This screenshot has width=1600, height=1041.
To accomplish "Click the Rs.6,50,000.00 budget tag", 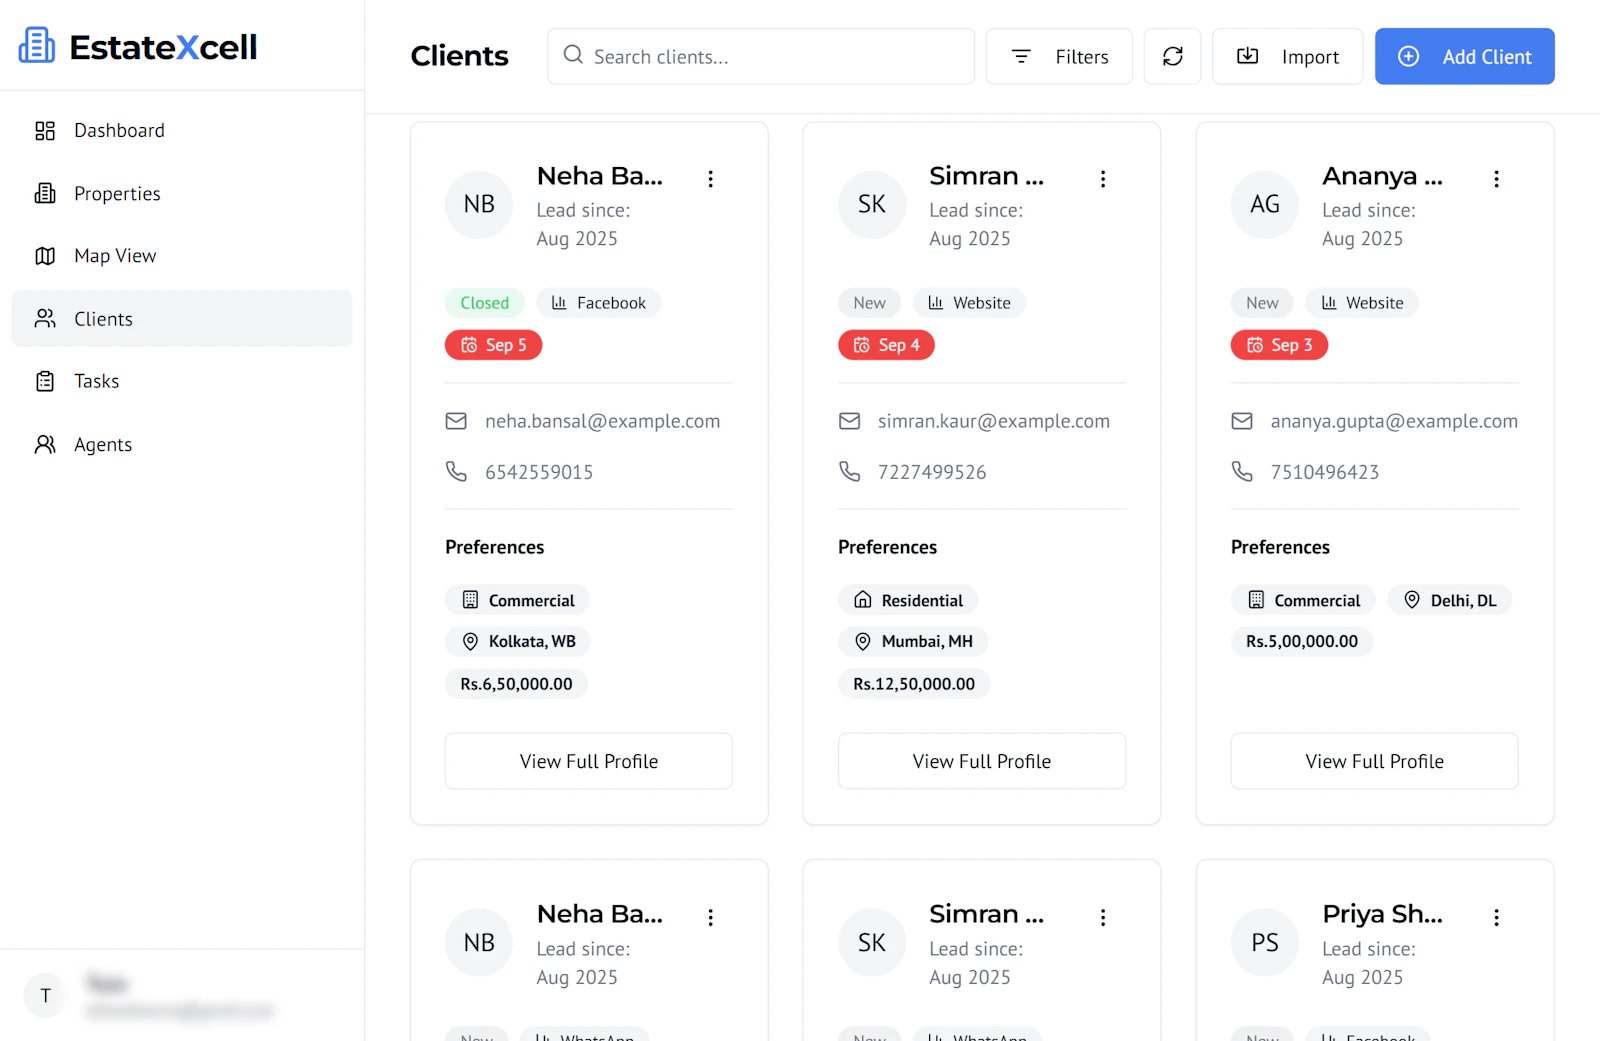I will [x=516, y=684].
